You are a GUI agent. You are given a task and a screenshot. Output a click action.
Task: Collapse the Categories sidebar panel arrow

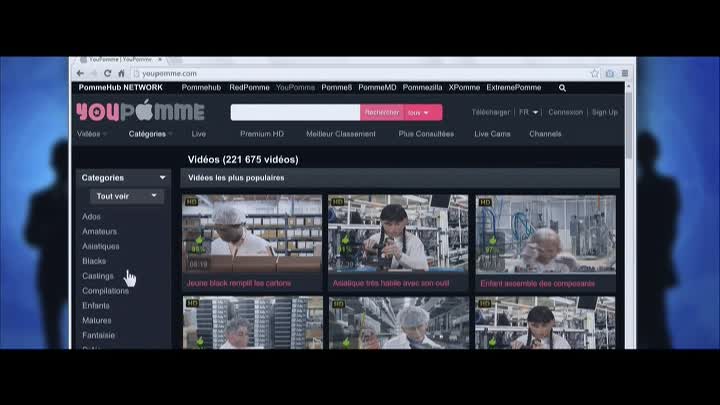coord(163,177)
